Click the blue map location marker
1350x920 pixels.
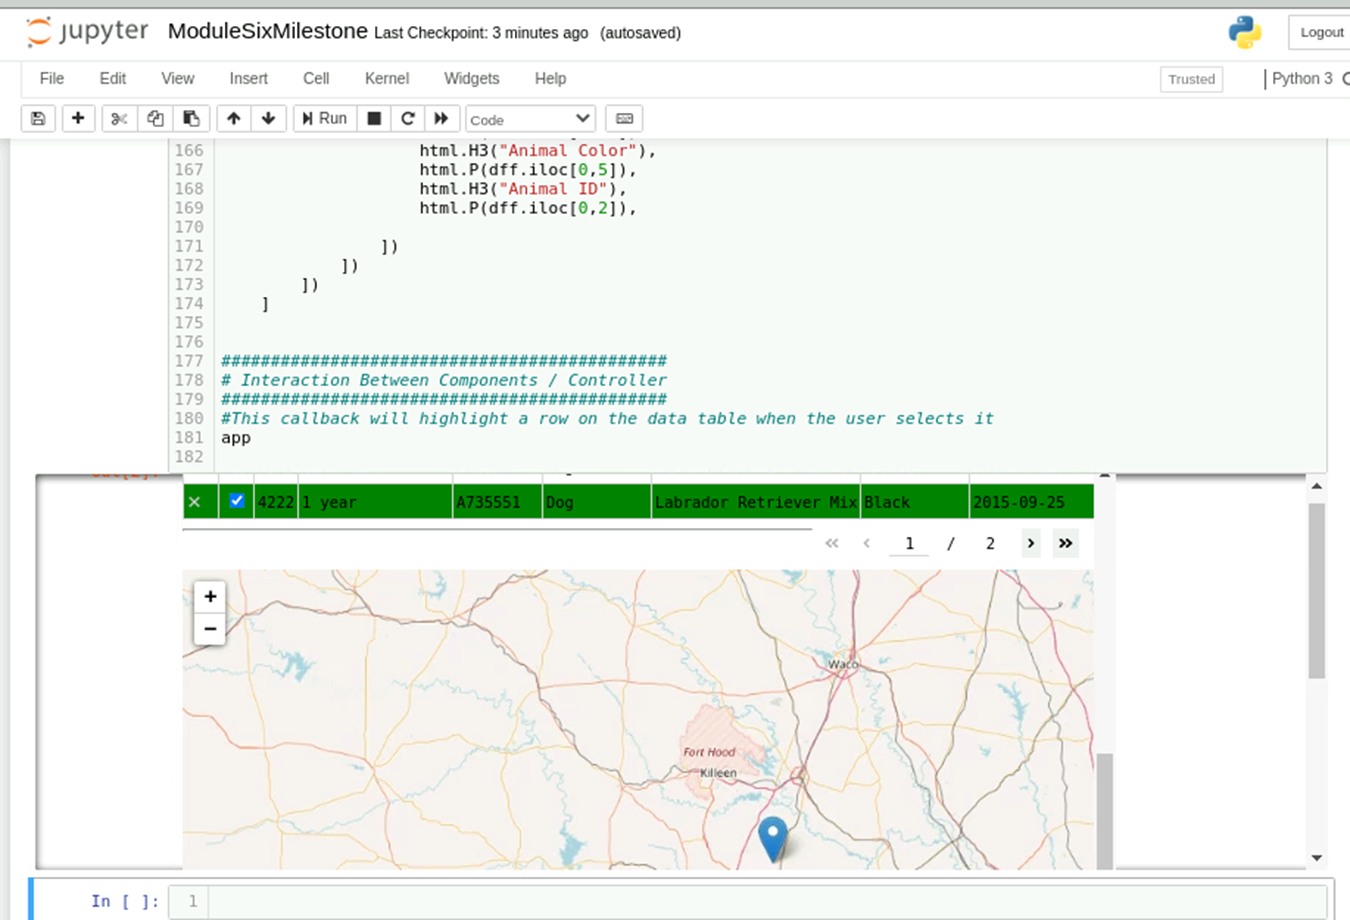[x=773, y=838]
